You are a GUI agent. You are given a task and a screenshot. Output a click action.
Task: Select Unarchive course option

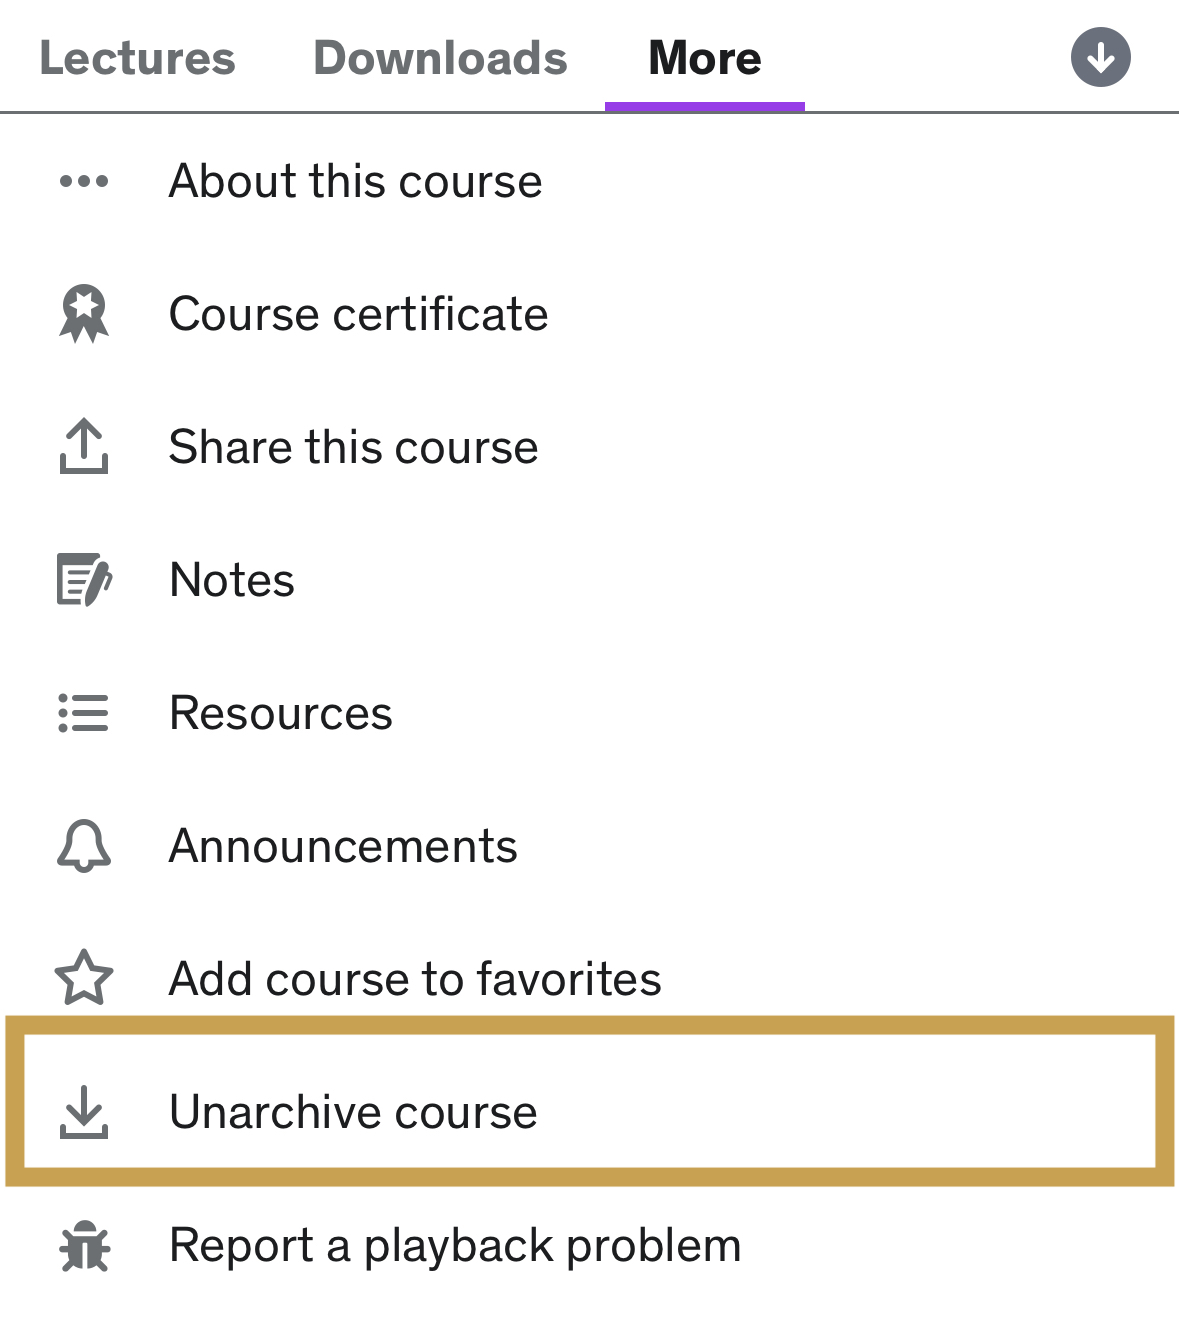click(353, 1112)
